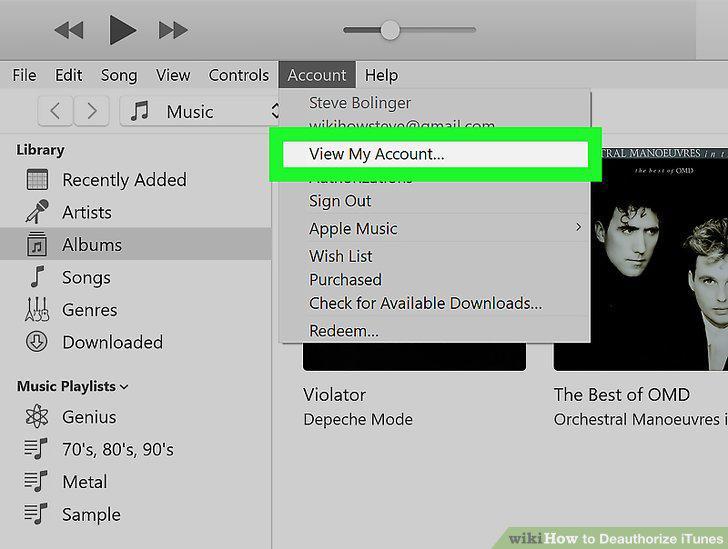Open the Music media type dropdown
Image resolution: width=728 pixels, height=549 pixels.
point(200,111)
